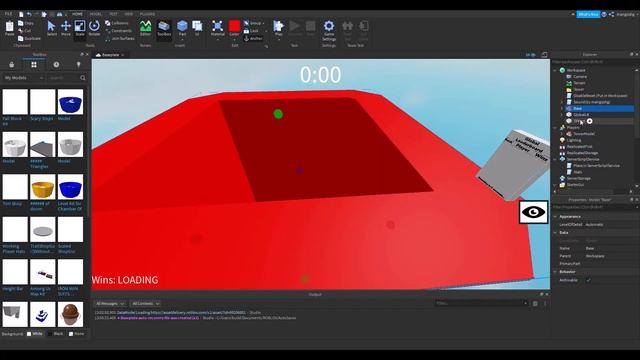Expand the GlobalLB node
Screen dimensions: 640x360
click(562, 115)
